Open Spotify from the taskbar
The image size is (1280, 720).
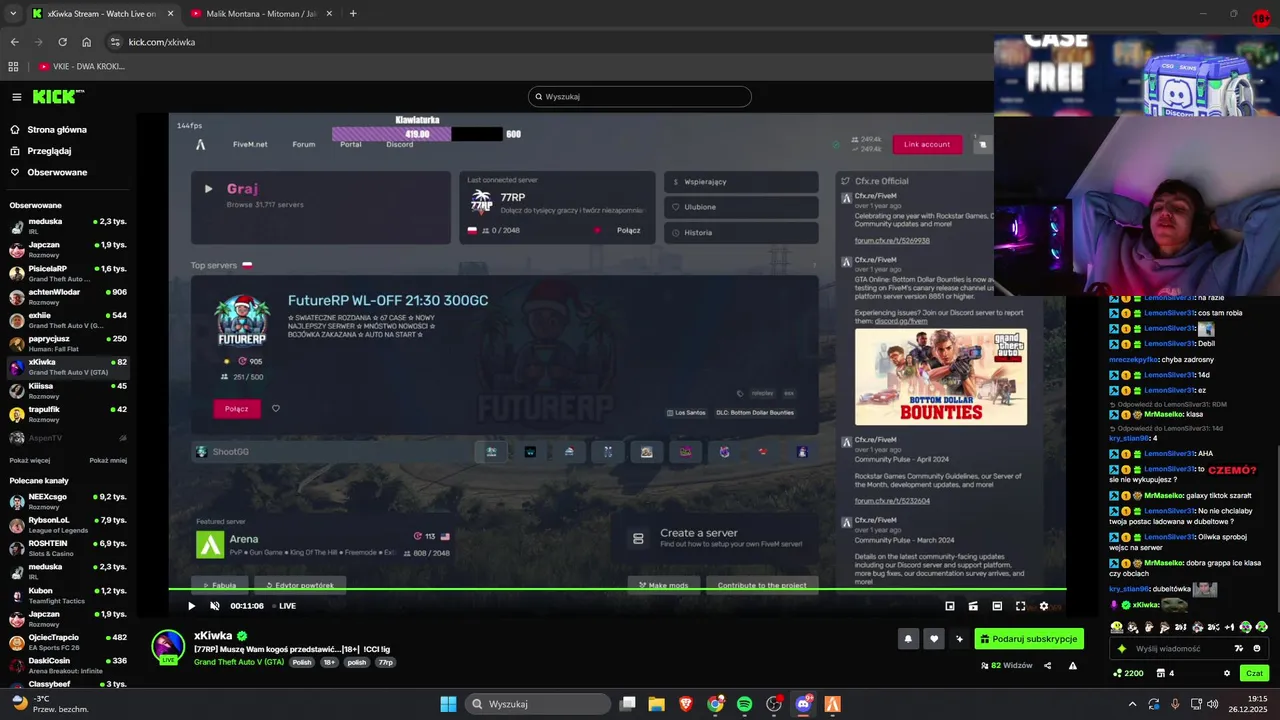pos(744,704)
